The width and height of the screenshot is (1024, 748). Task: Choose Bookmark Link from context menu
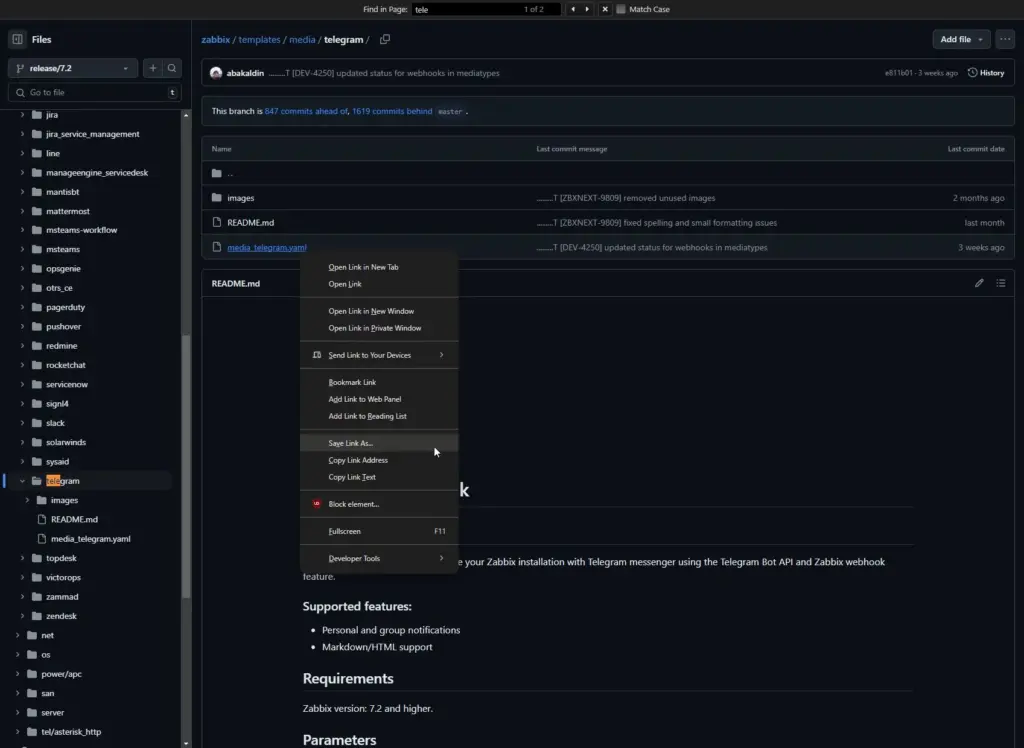click(379, 382)
